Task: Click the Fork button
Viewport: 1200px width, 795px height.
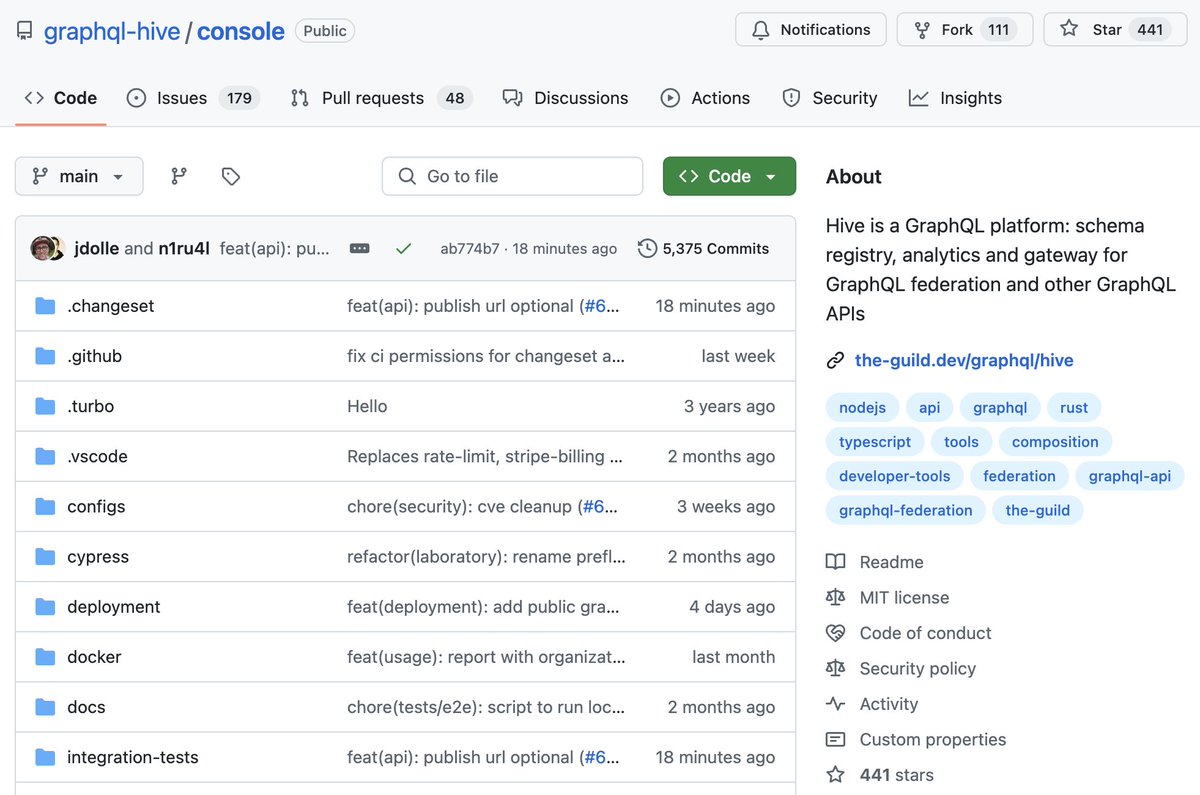Action: point(964,30)
